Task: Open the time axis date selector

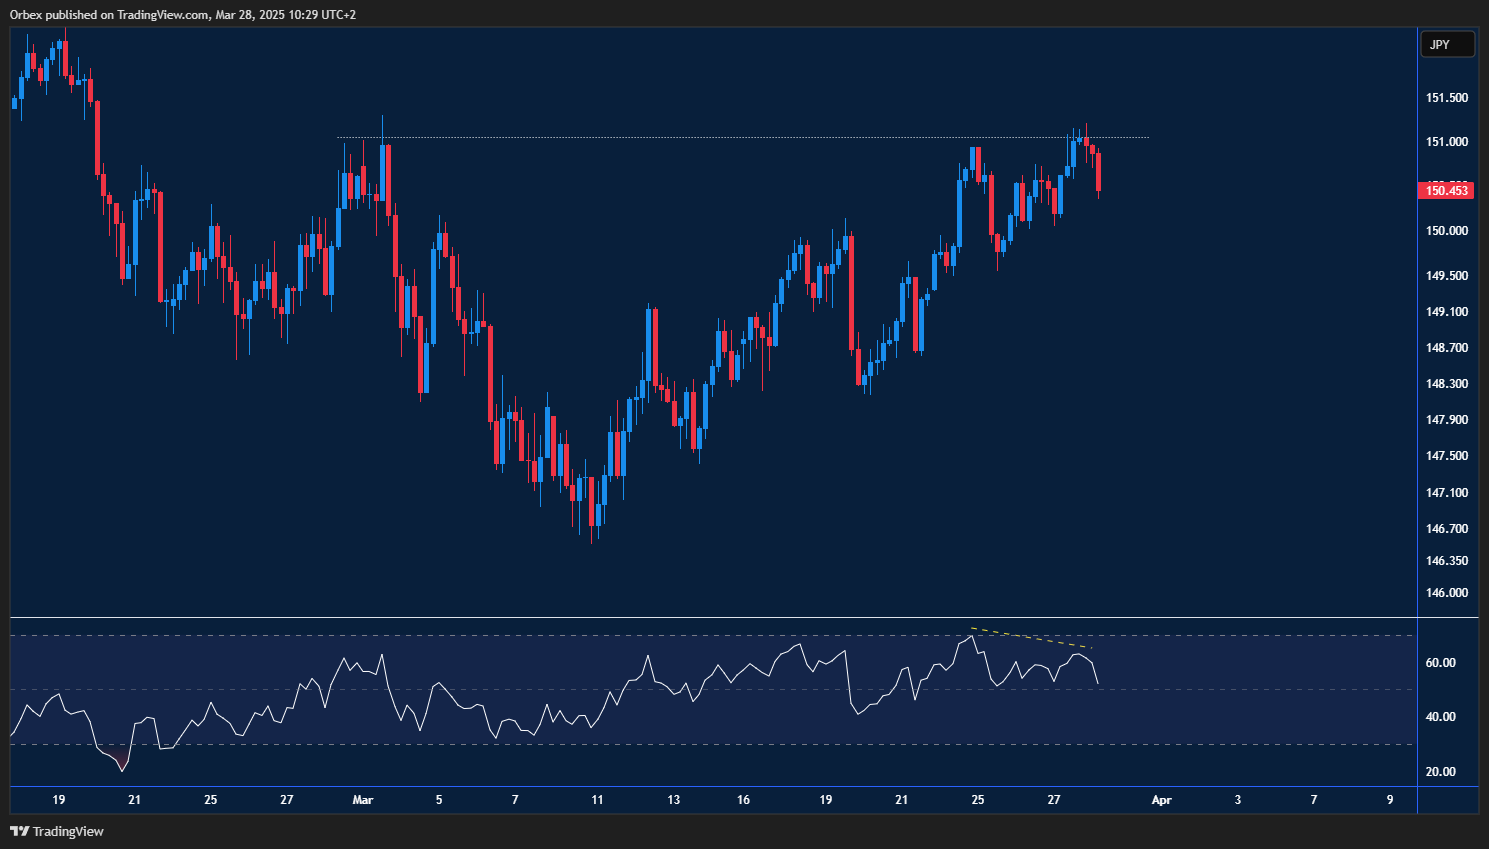Action: click(x=700, y=800)
